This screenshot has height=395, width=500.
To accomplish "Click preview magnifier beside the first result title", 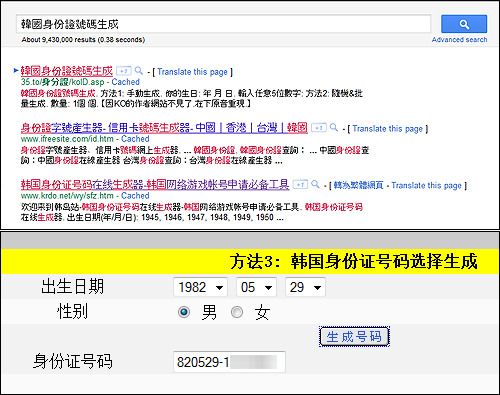I will pyautogui.click(x=139, y=70).
